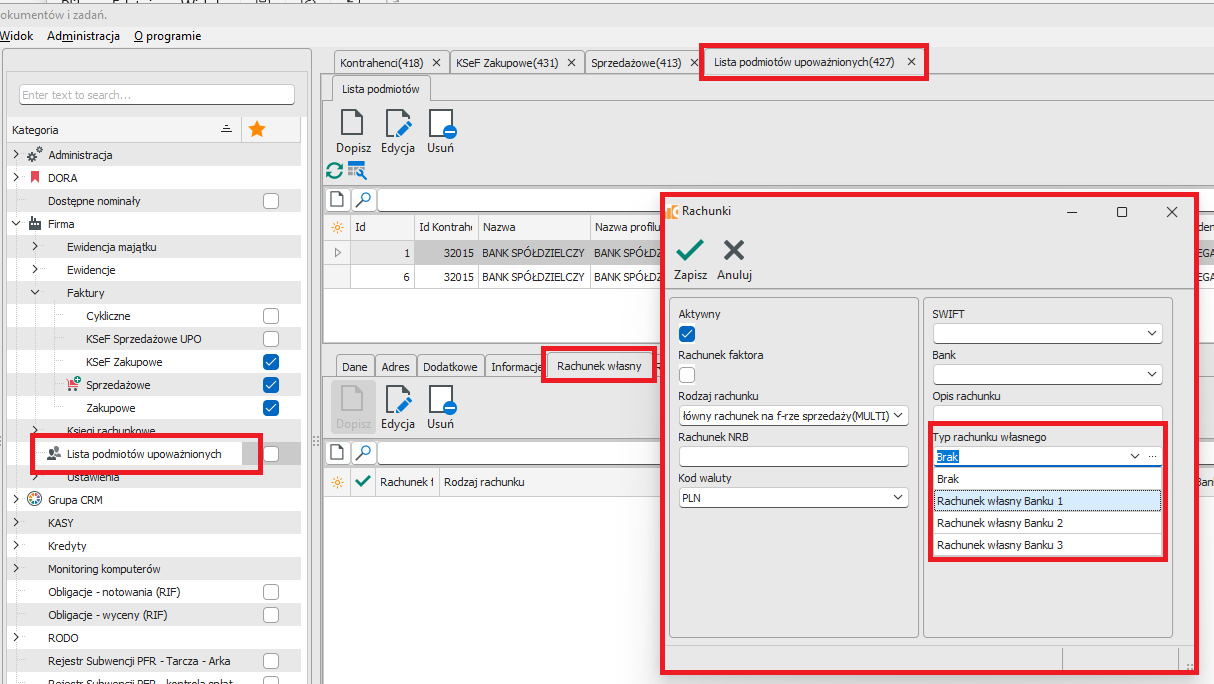This screenshot has width=1214, height=684.
Task: Click the Zapisz checkmark in Rachunki dialog
Action: click(x=690, y=251)
